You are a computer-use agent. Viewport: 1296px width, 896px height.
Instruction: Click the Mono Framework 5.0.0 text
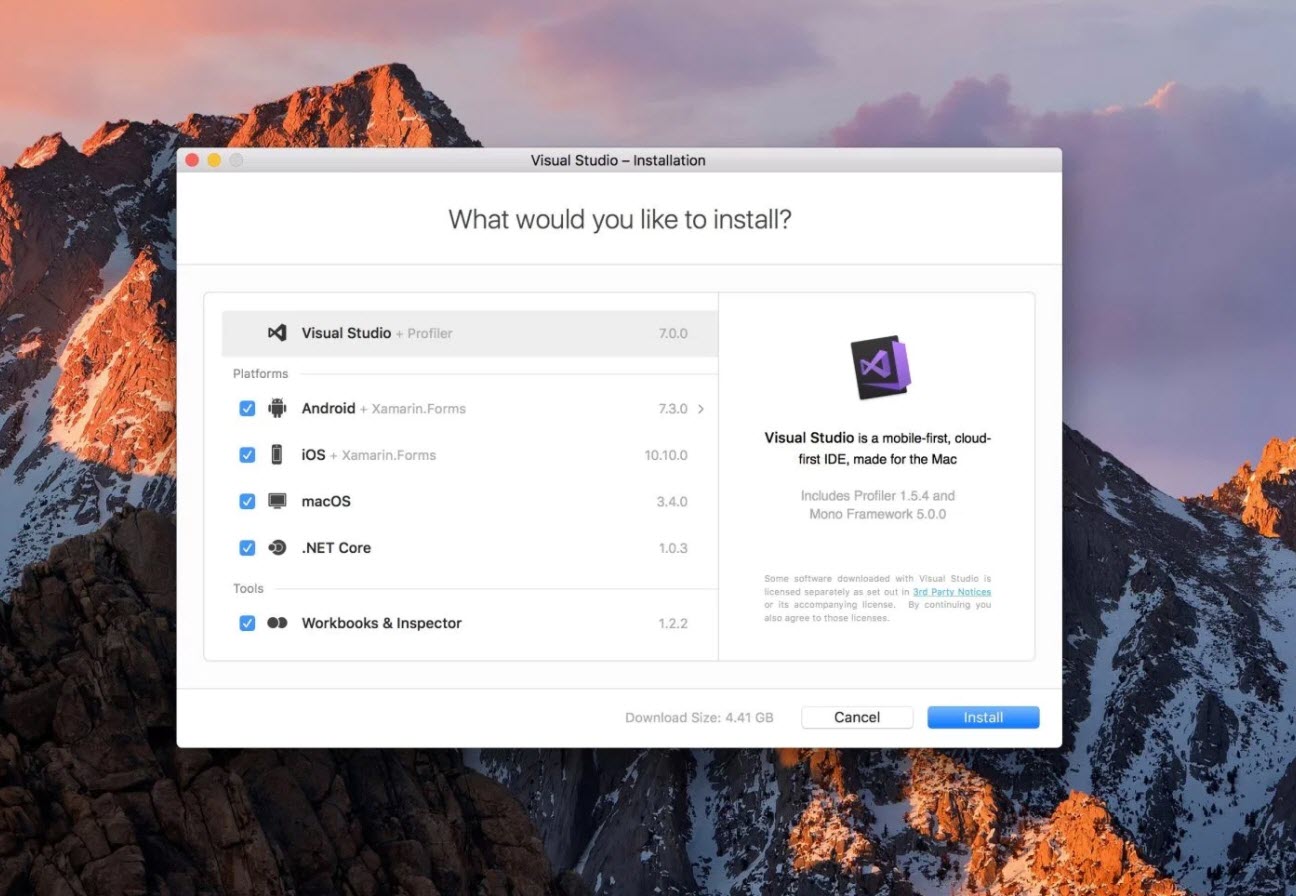click(877, 514)
